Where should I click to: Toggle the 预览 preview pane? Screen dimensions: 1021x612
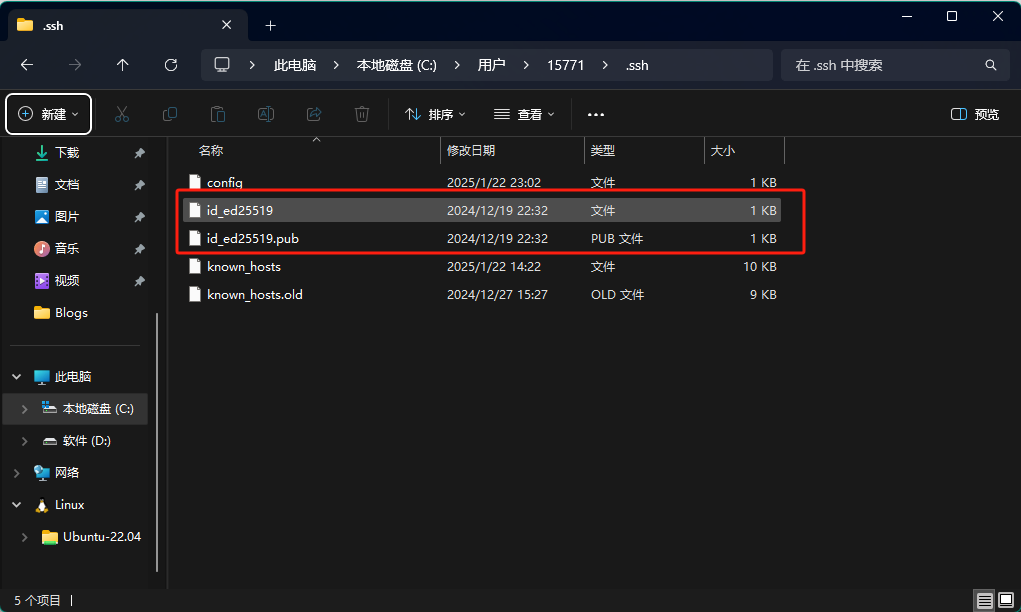(975, 114)
